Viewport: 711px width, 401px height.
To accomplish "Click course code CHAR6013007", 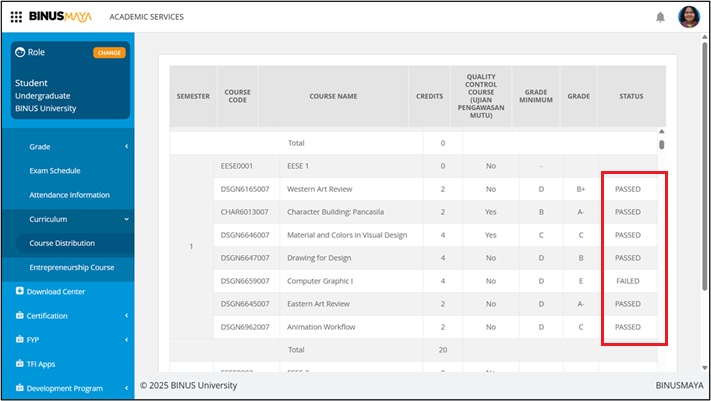I will 244,212.
